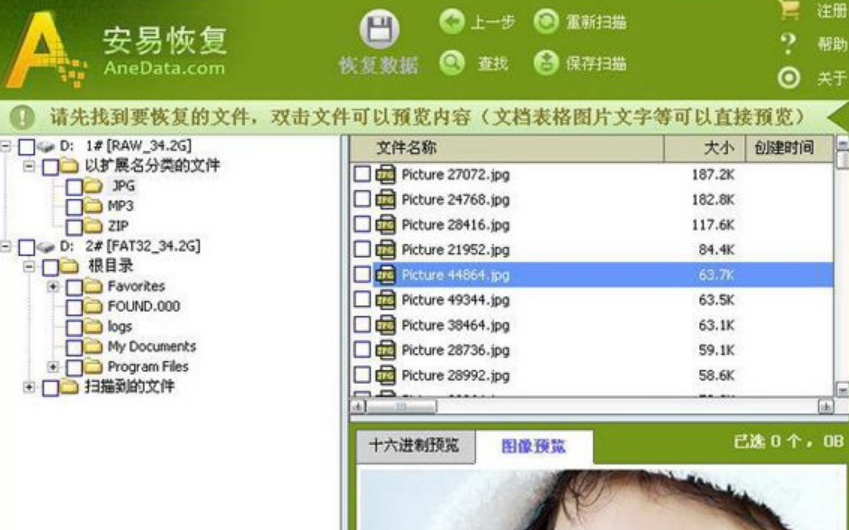Switch to the 图像预览 tab
The width and height of the screenshot is (849, 530).
point(533,446)
